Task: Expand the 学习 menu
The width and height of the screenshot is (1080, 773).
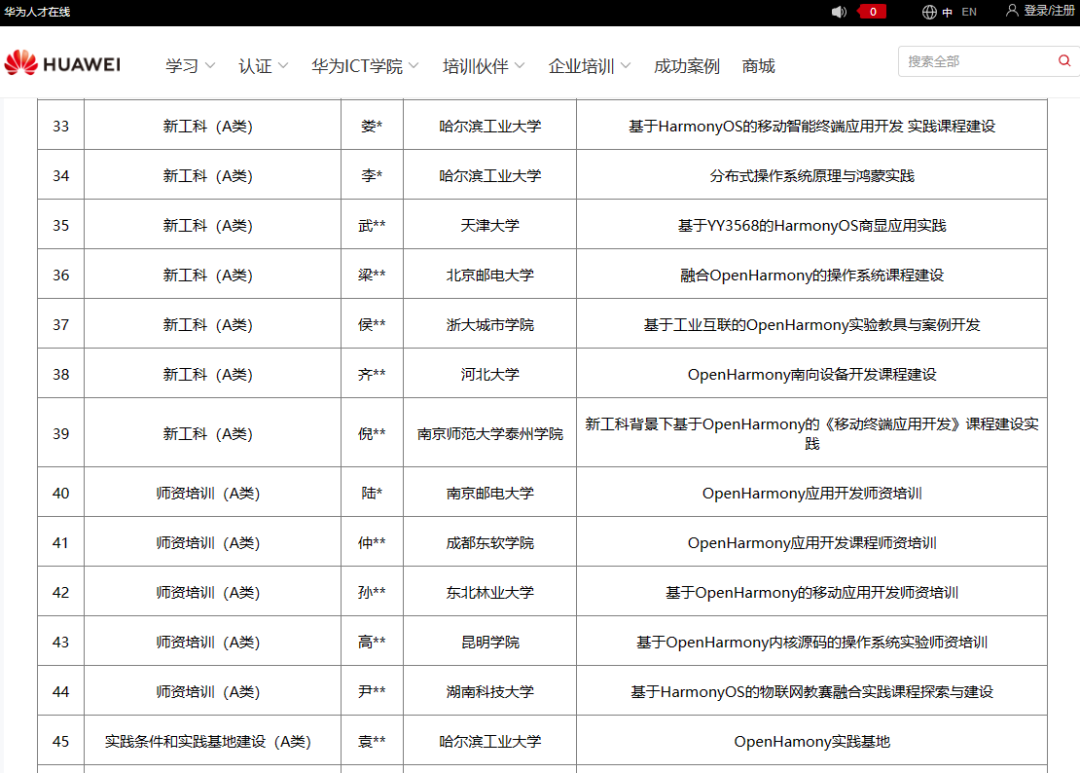Action: [190, 66]
